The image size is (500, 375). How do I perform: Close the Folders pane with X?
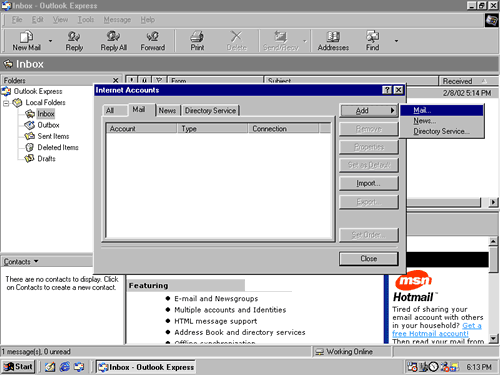click(x=115, y=80)
